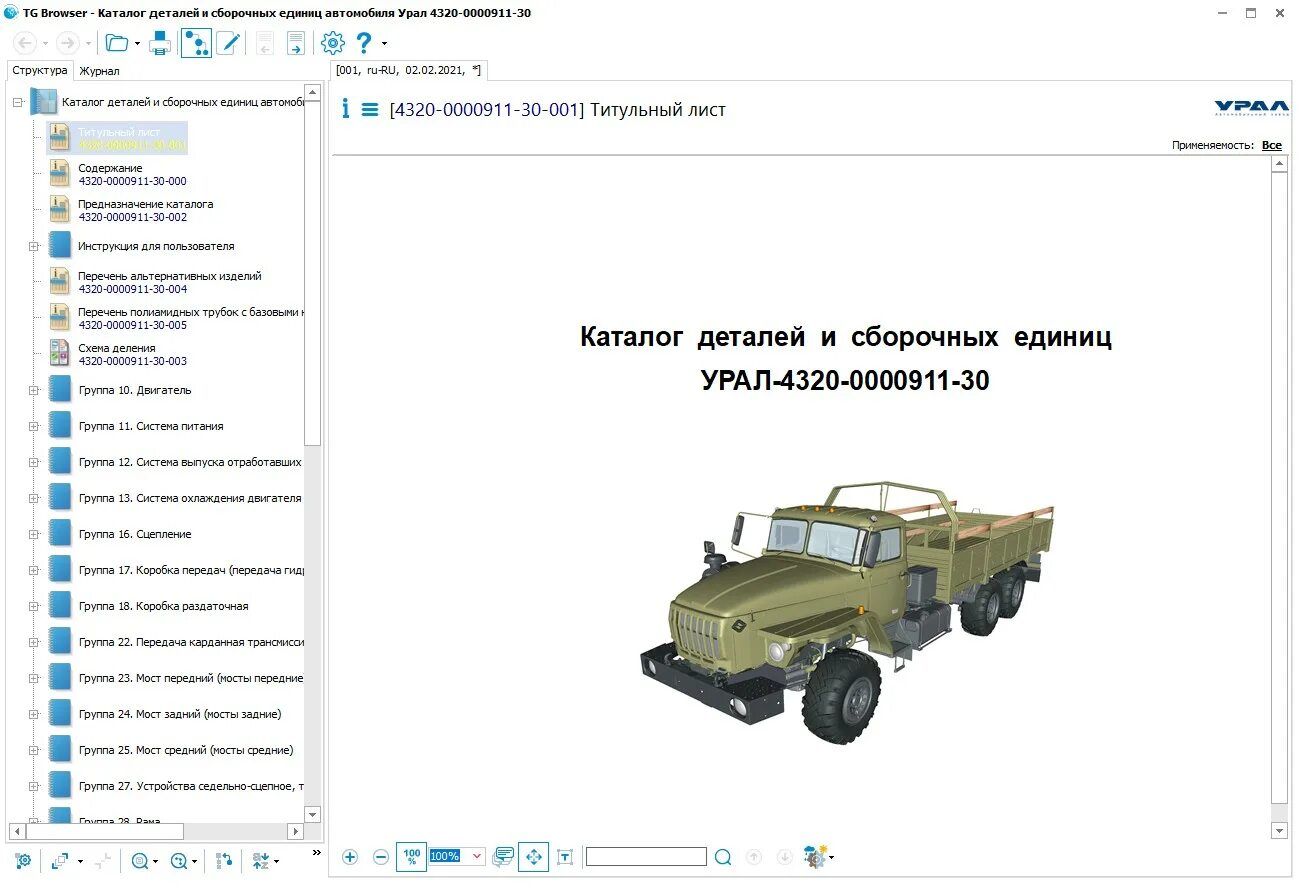Select the text selection tool near the zoom controls
The width and height of the screenshot is (1298, 885).
coord(566,857)
